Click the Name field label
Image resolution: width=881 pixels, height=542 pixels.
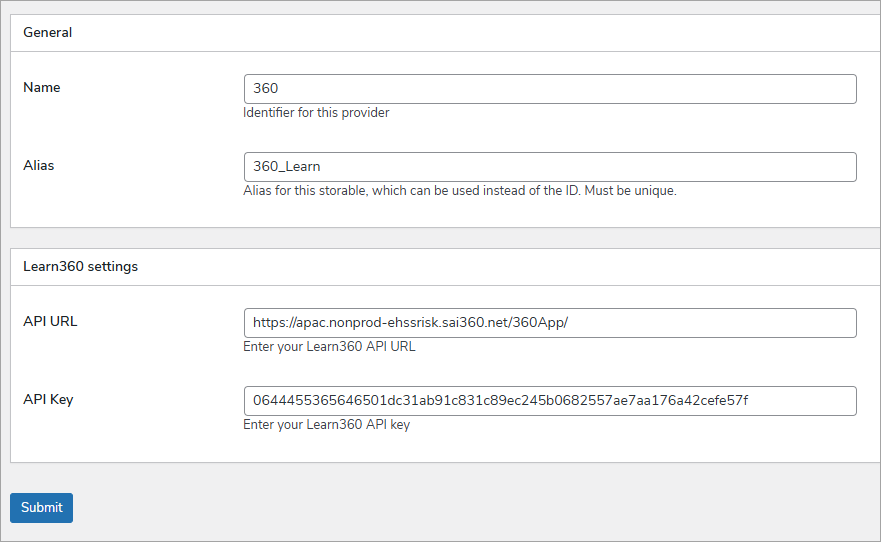tap(42, 88)
